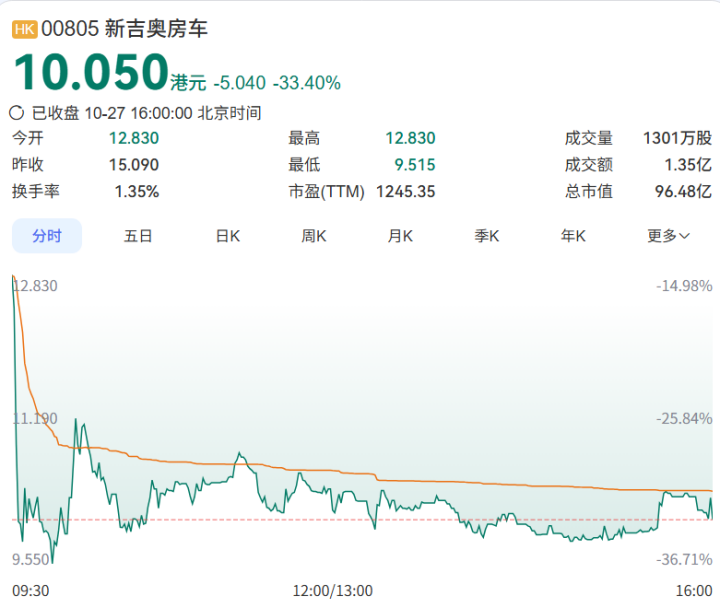Image resolution: width=720 pixels, height=608 pixels.
Task: Click the 昨收 label
Action: (x=28, y=165)
